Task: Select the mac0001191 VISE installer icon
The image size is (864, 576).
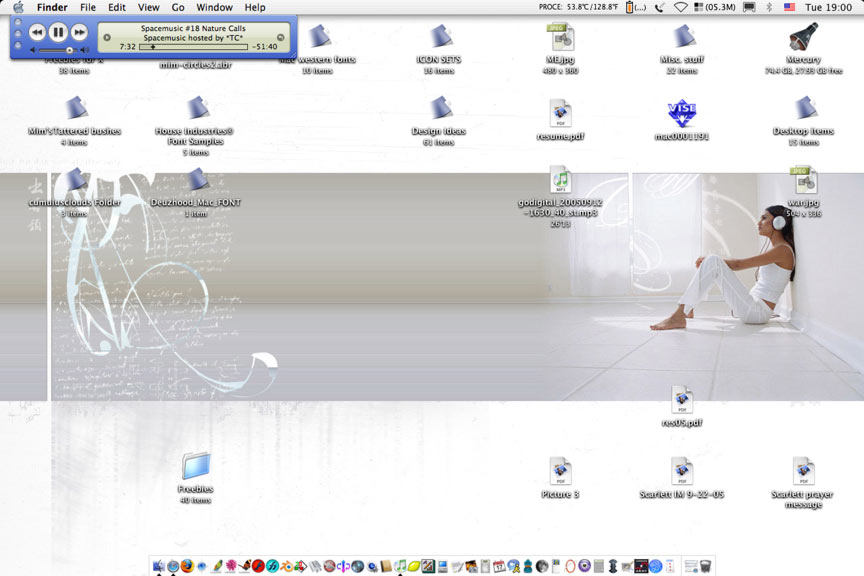Action: pyautogui.click(x=682, y=114)
